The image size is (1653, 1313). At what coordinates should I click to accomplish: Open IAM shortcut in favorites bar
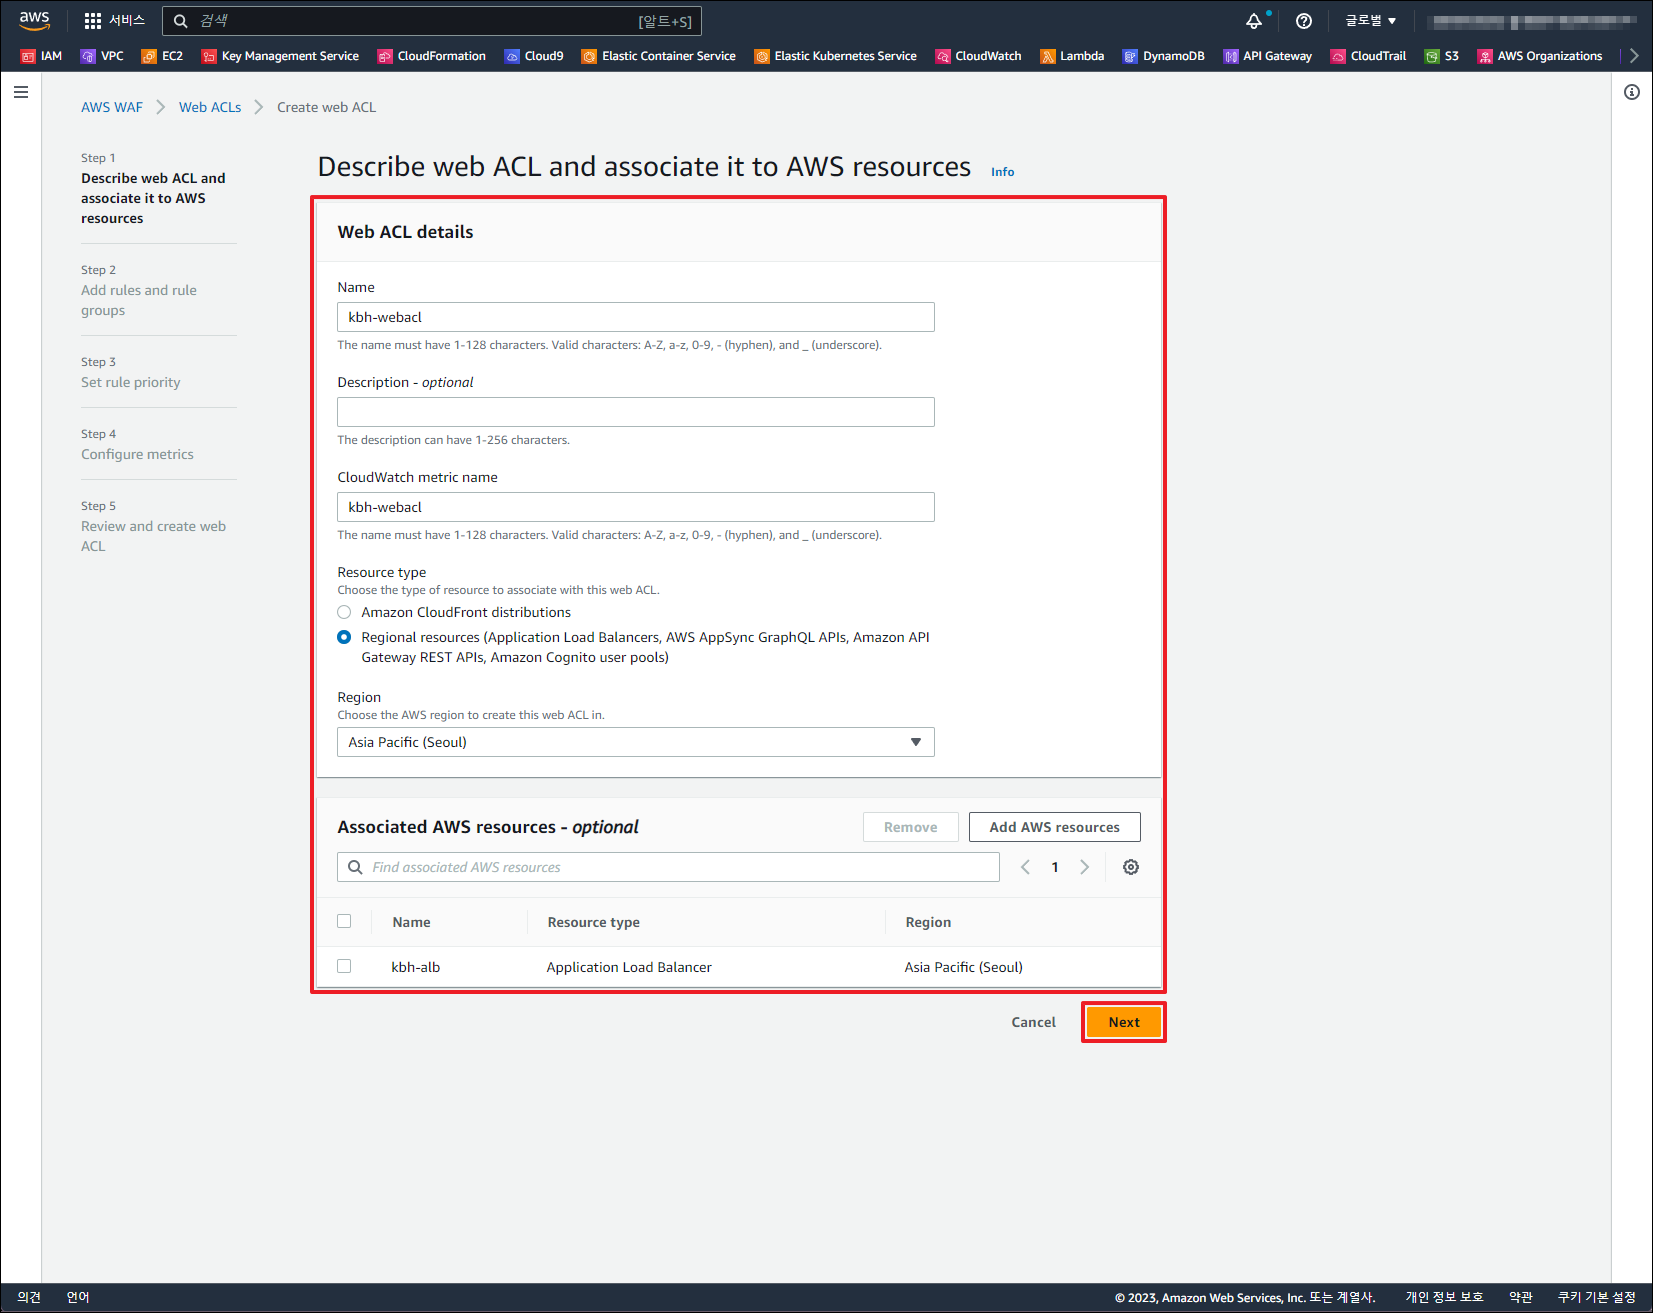point(41,56)
